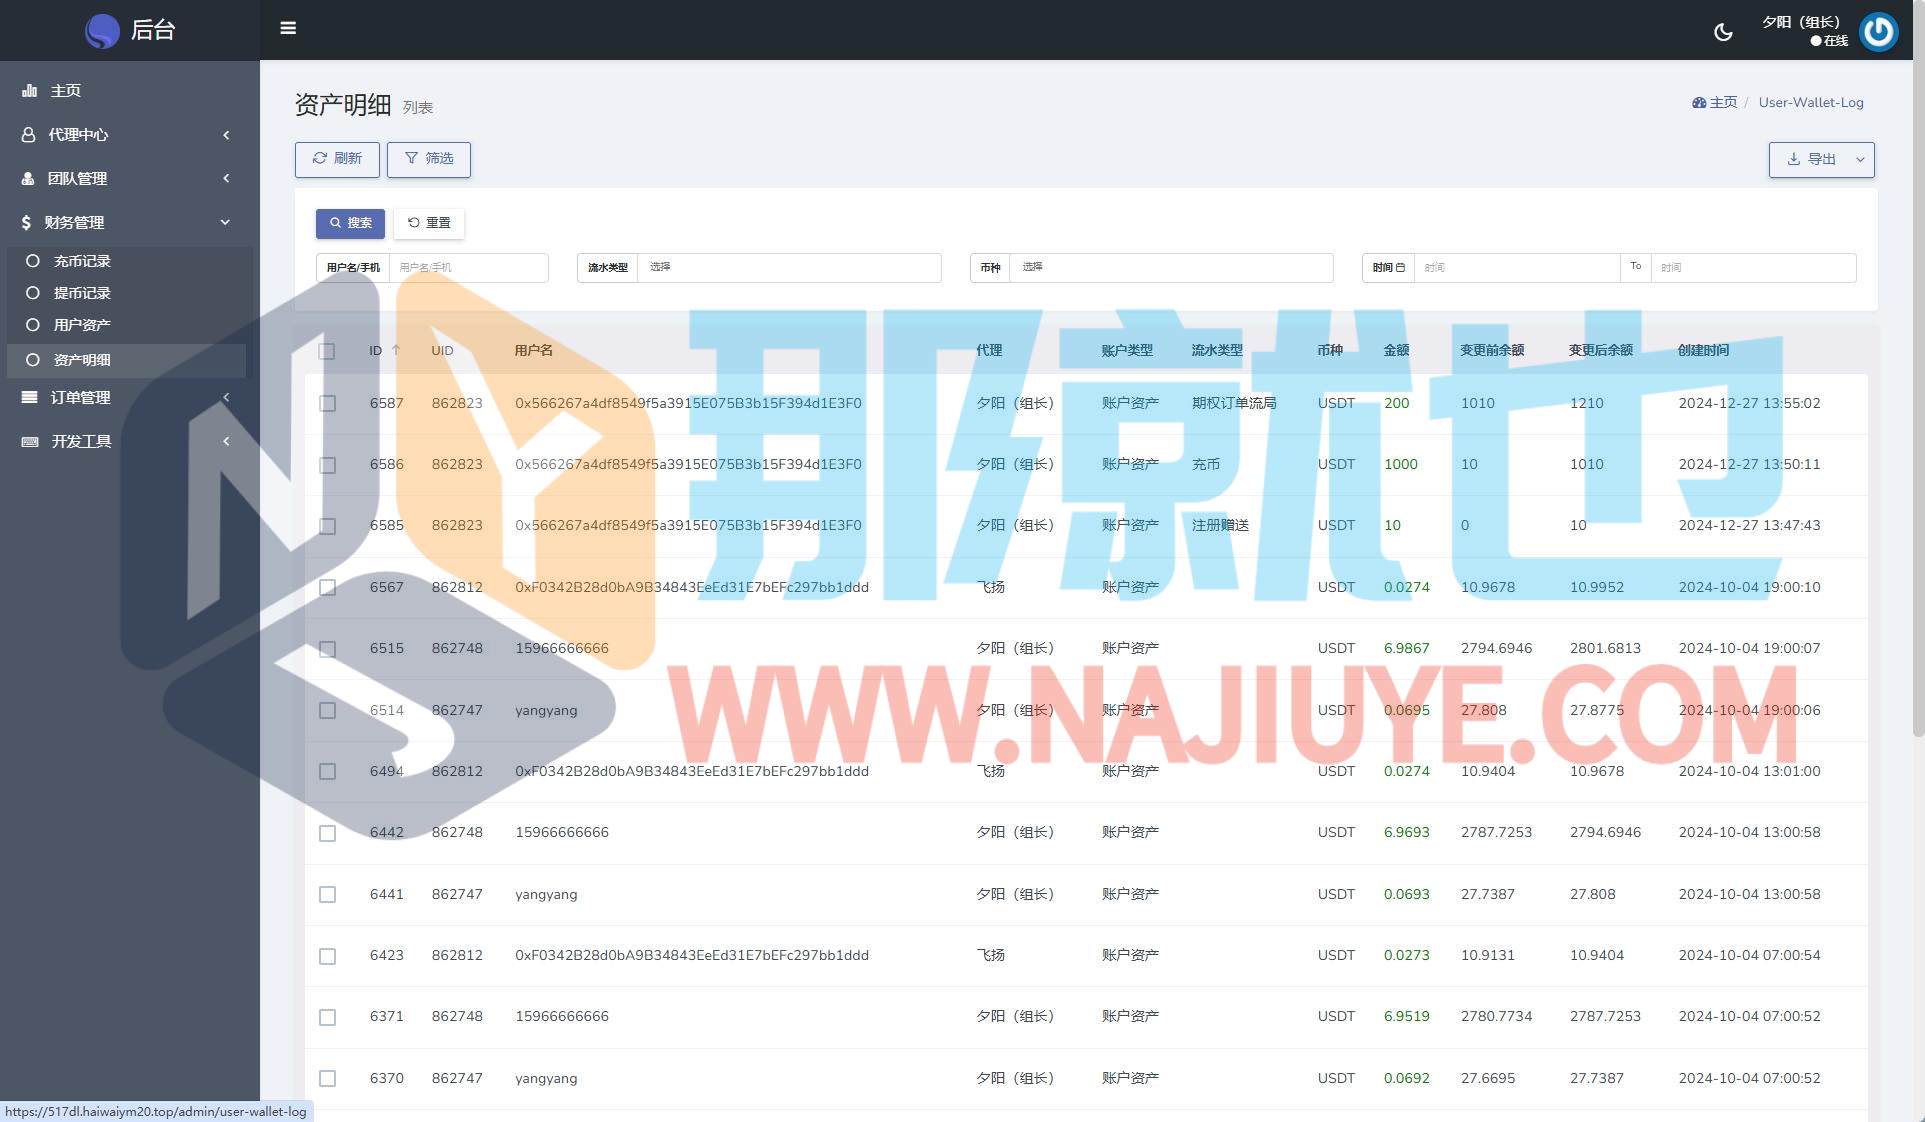Check the select-all checkbox in table header
The image size is (1925, 1122).
click(327, 351)
